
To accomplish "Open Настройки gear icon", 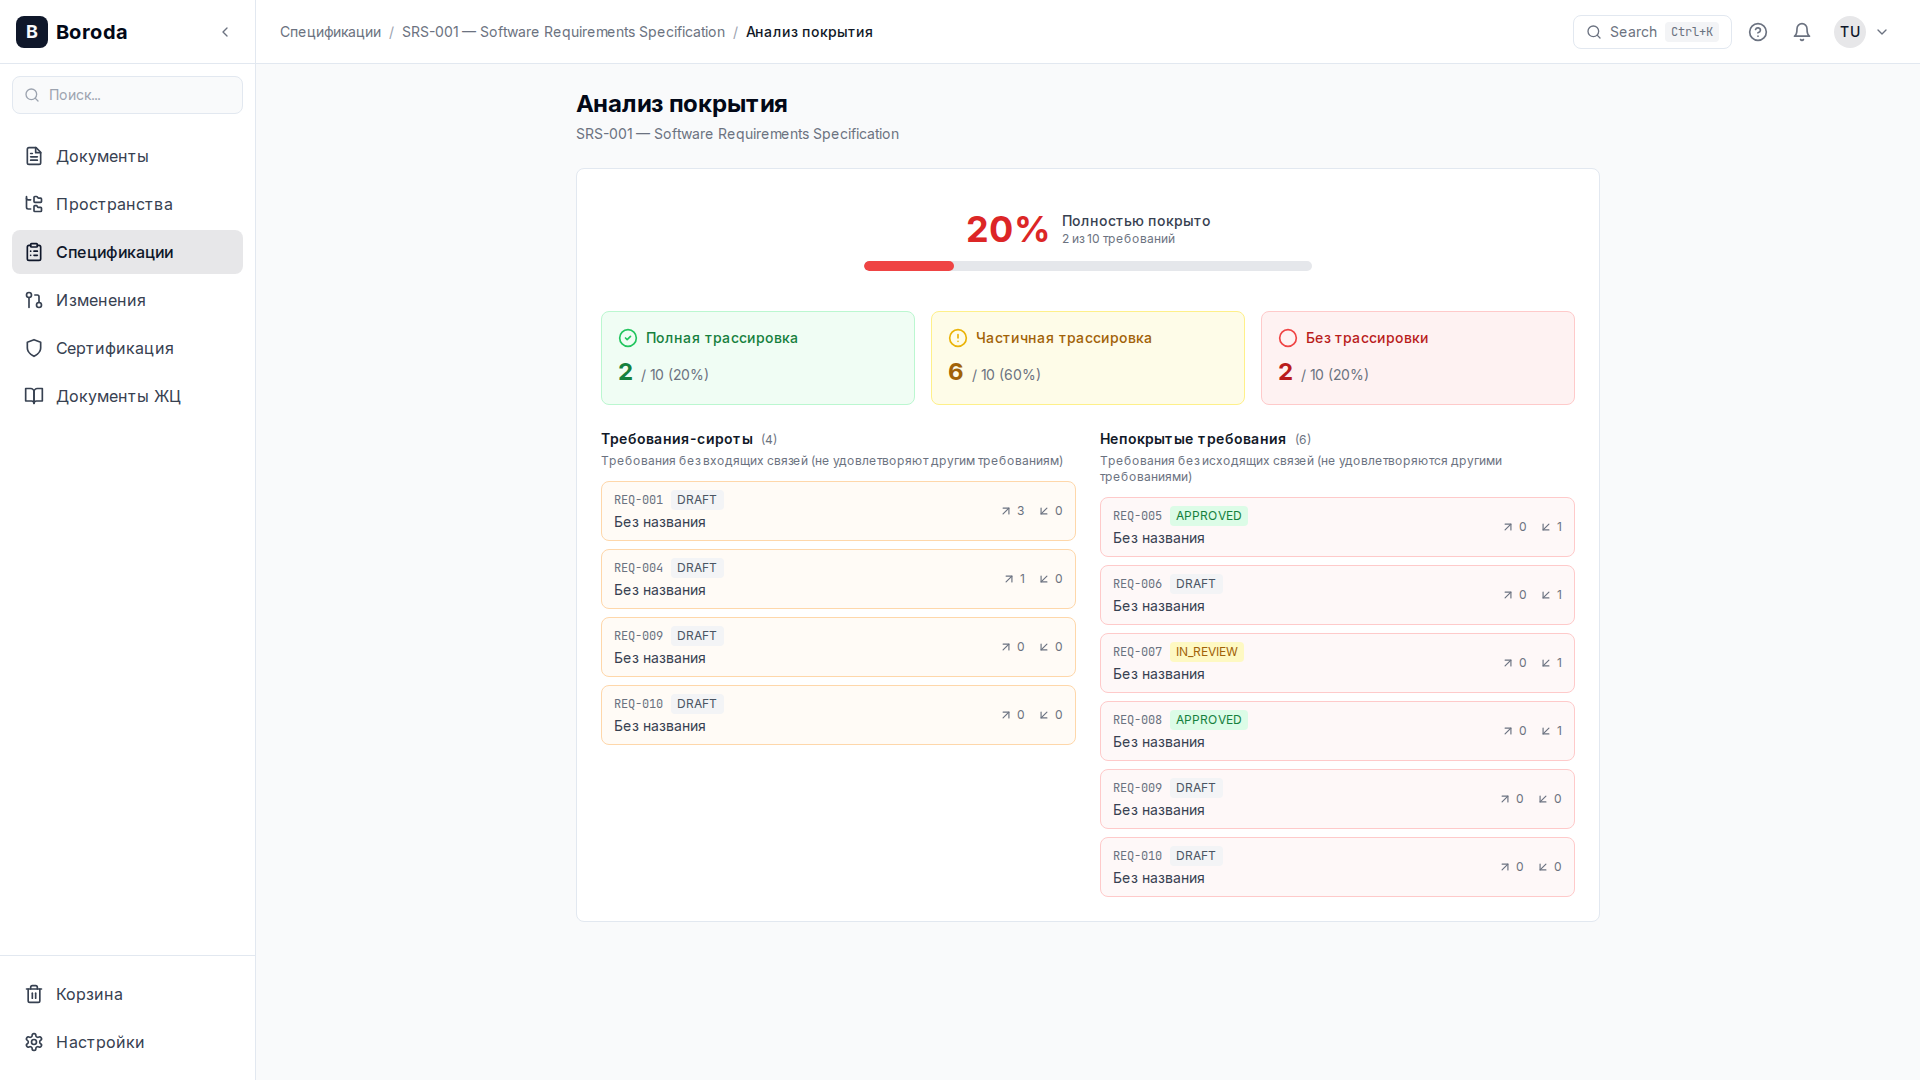I will [34, 1042].
